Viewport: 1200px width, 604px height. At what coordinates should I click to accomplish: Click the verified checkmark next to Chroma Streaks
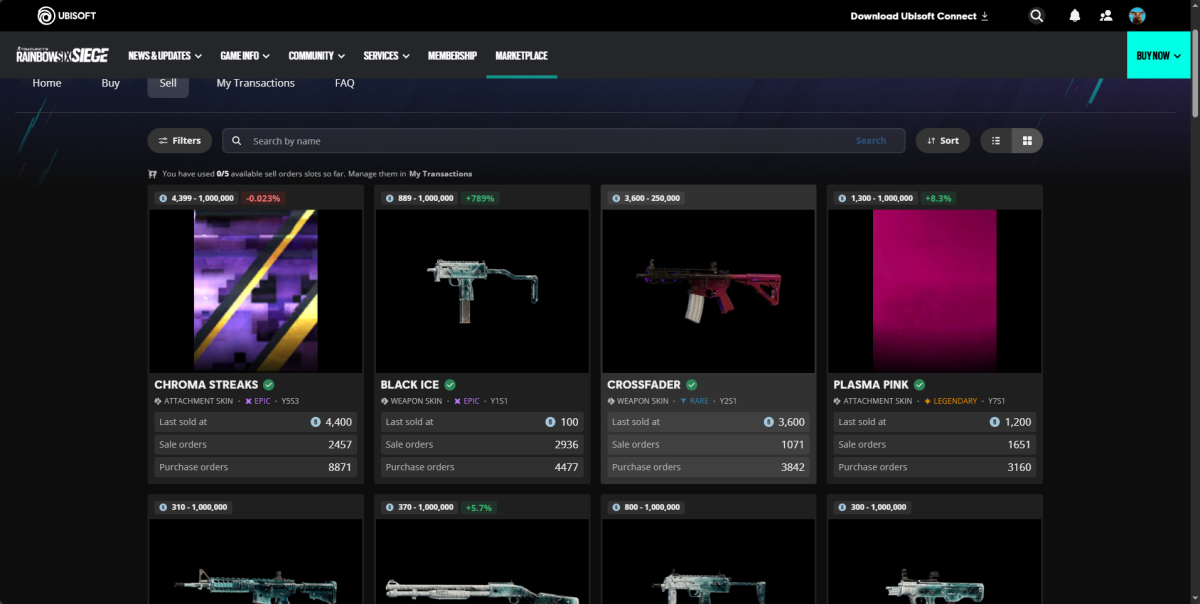269,385
